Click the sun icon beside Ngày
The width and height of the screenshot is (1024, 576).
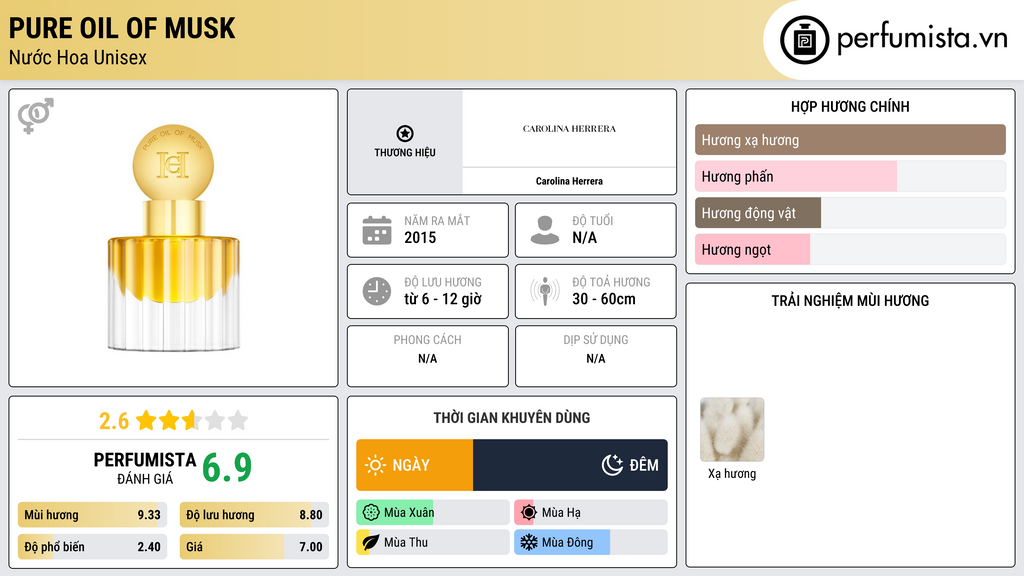[375, 465]
